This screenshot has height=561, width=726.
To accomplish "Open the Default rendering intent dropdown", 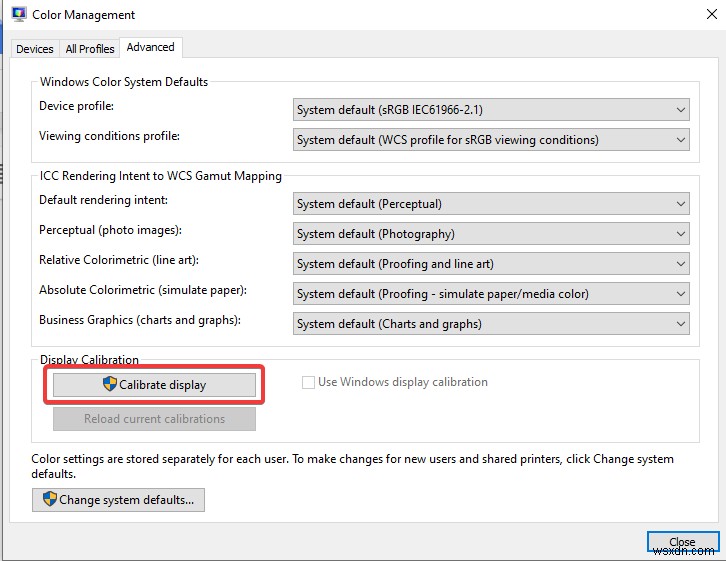I will (x=492, y=204).
